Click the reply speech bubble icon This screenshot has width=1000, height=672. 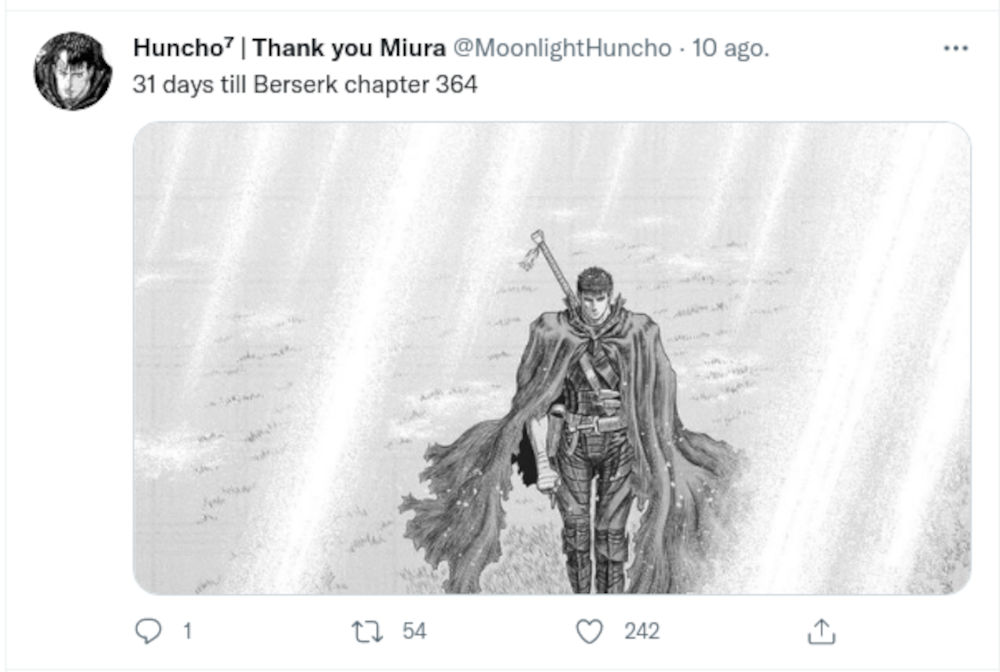coord(147,631)
